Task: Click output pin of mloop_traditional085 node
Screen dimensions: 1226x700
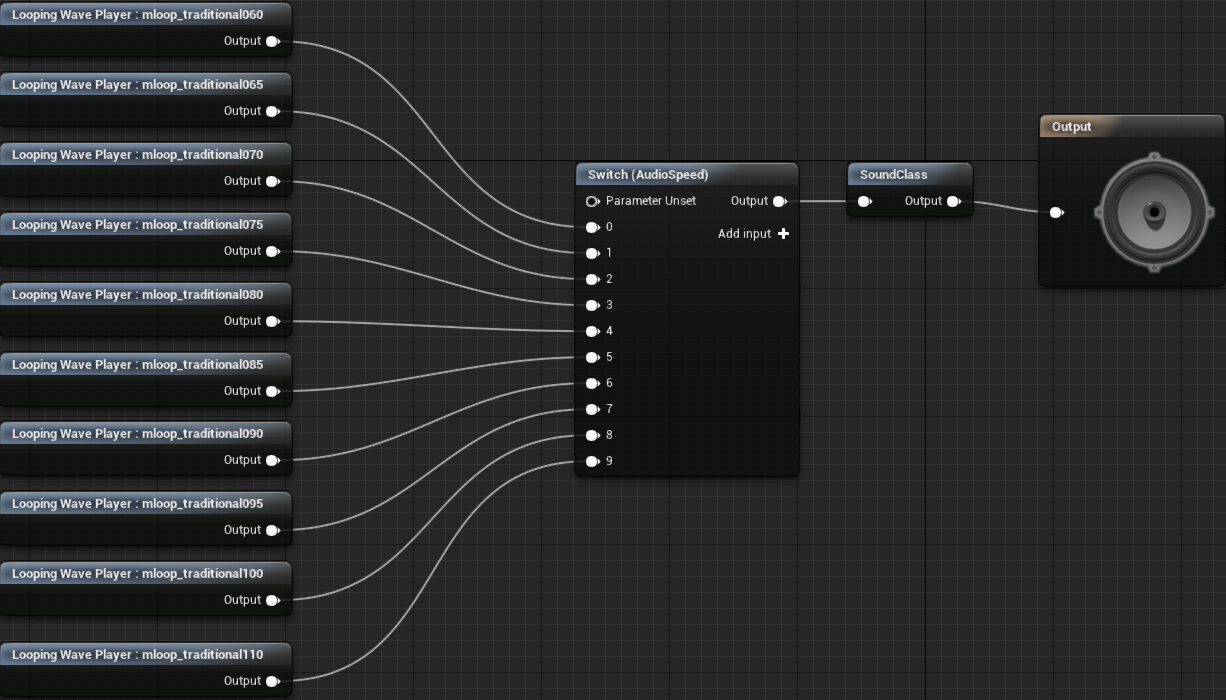Action: [x=272, y=391]
